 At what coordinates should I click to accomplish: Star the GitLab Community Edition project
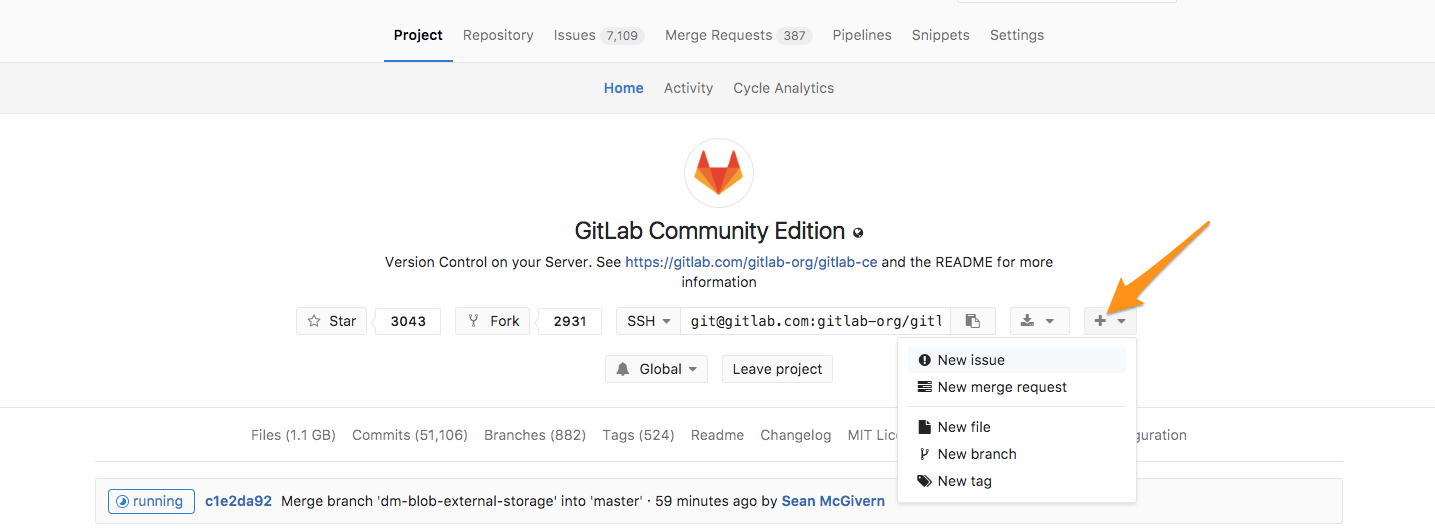[332, 321]
